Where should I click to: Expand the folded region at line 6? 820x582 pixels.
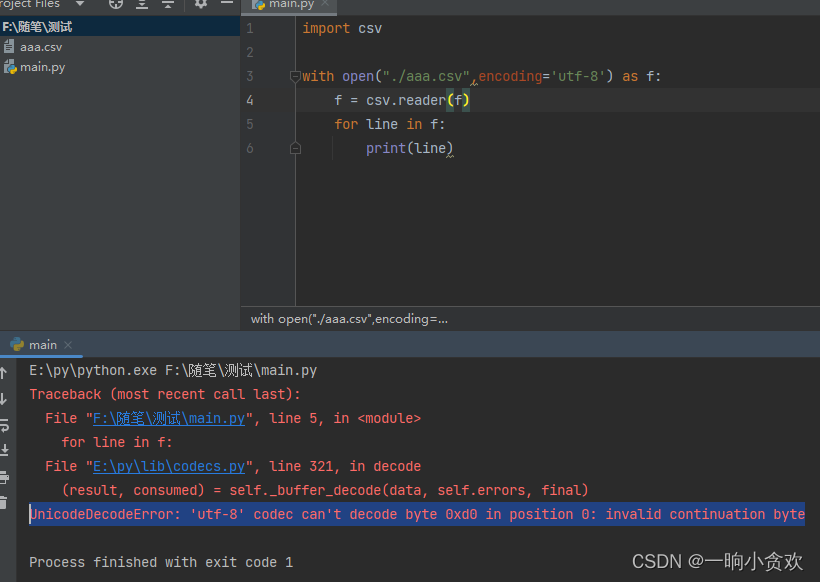(294, 147)
